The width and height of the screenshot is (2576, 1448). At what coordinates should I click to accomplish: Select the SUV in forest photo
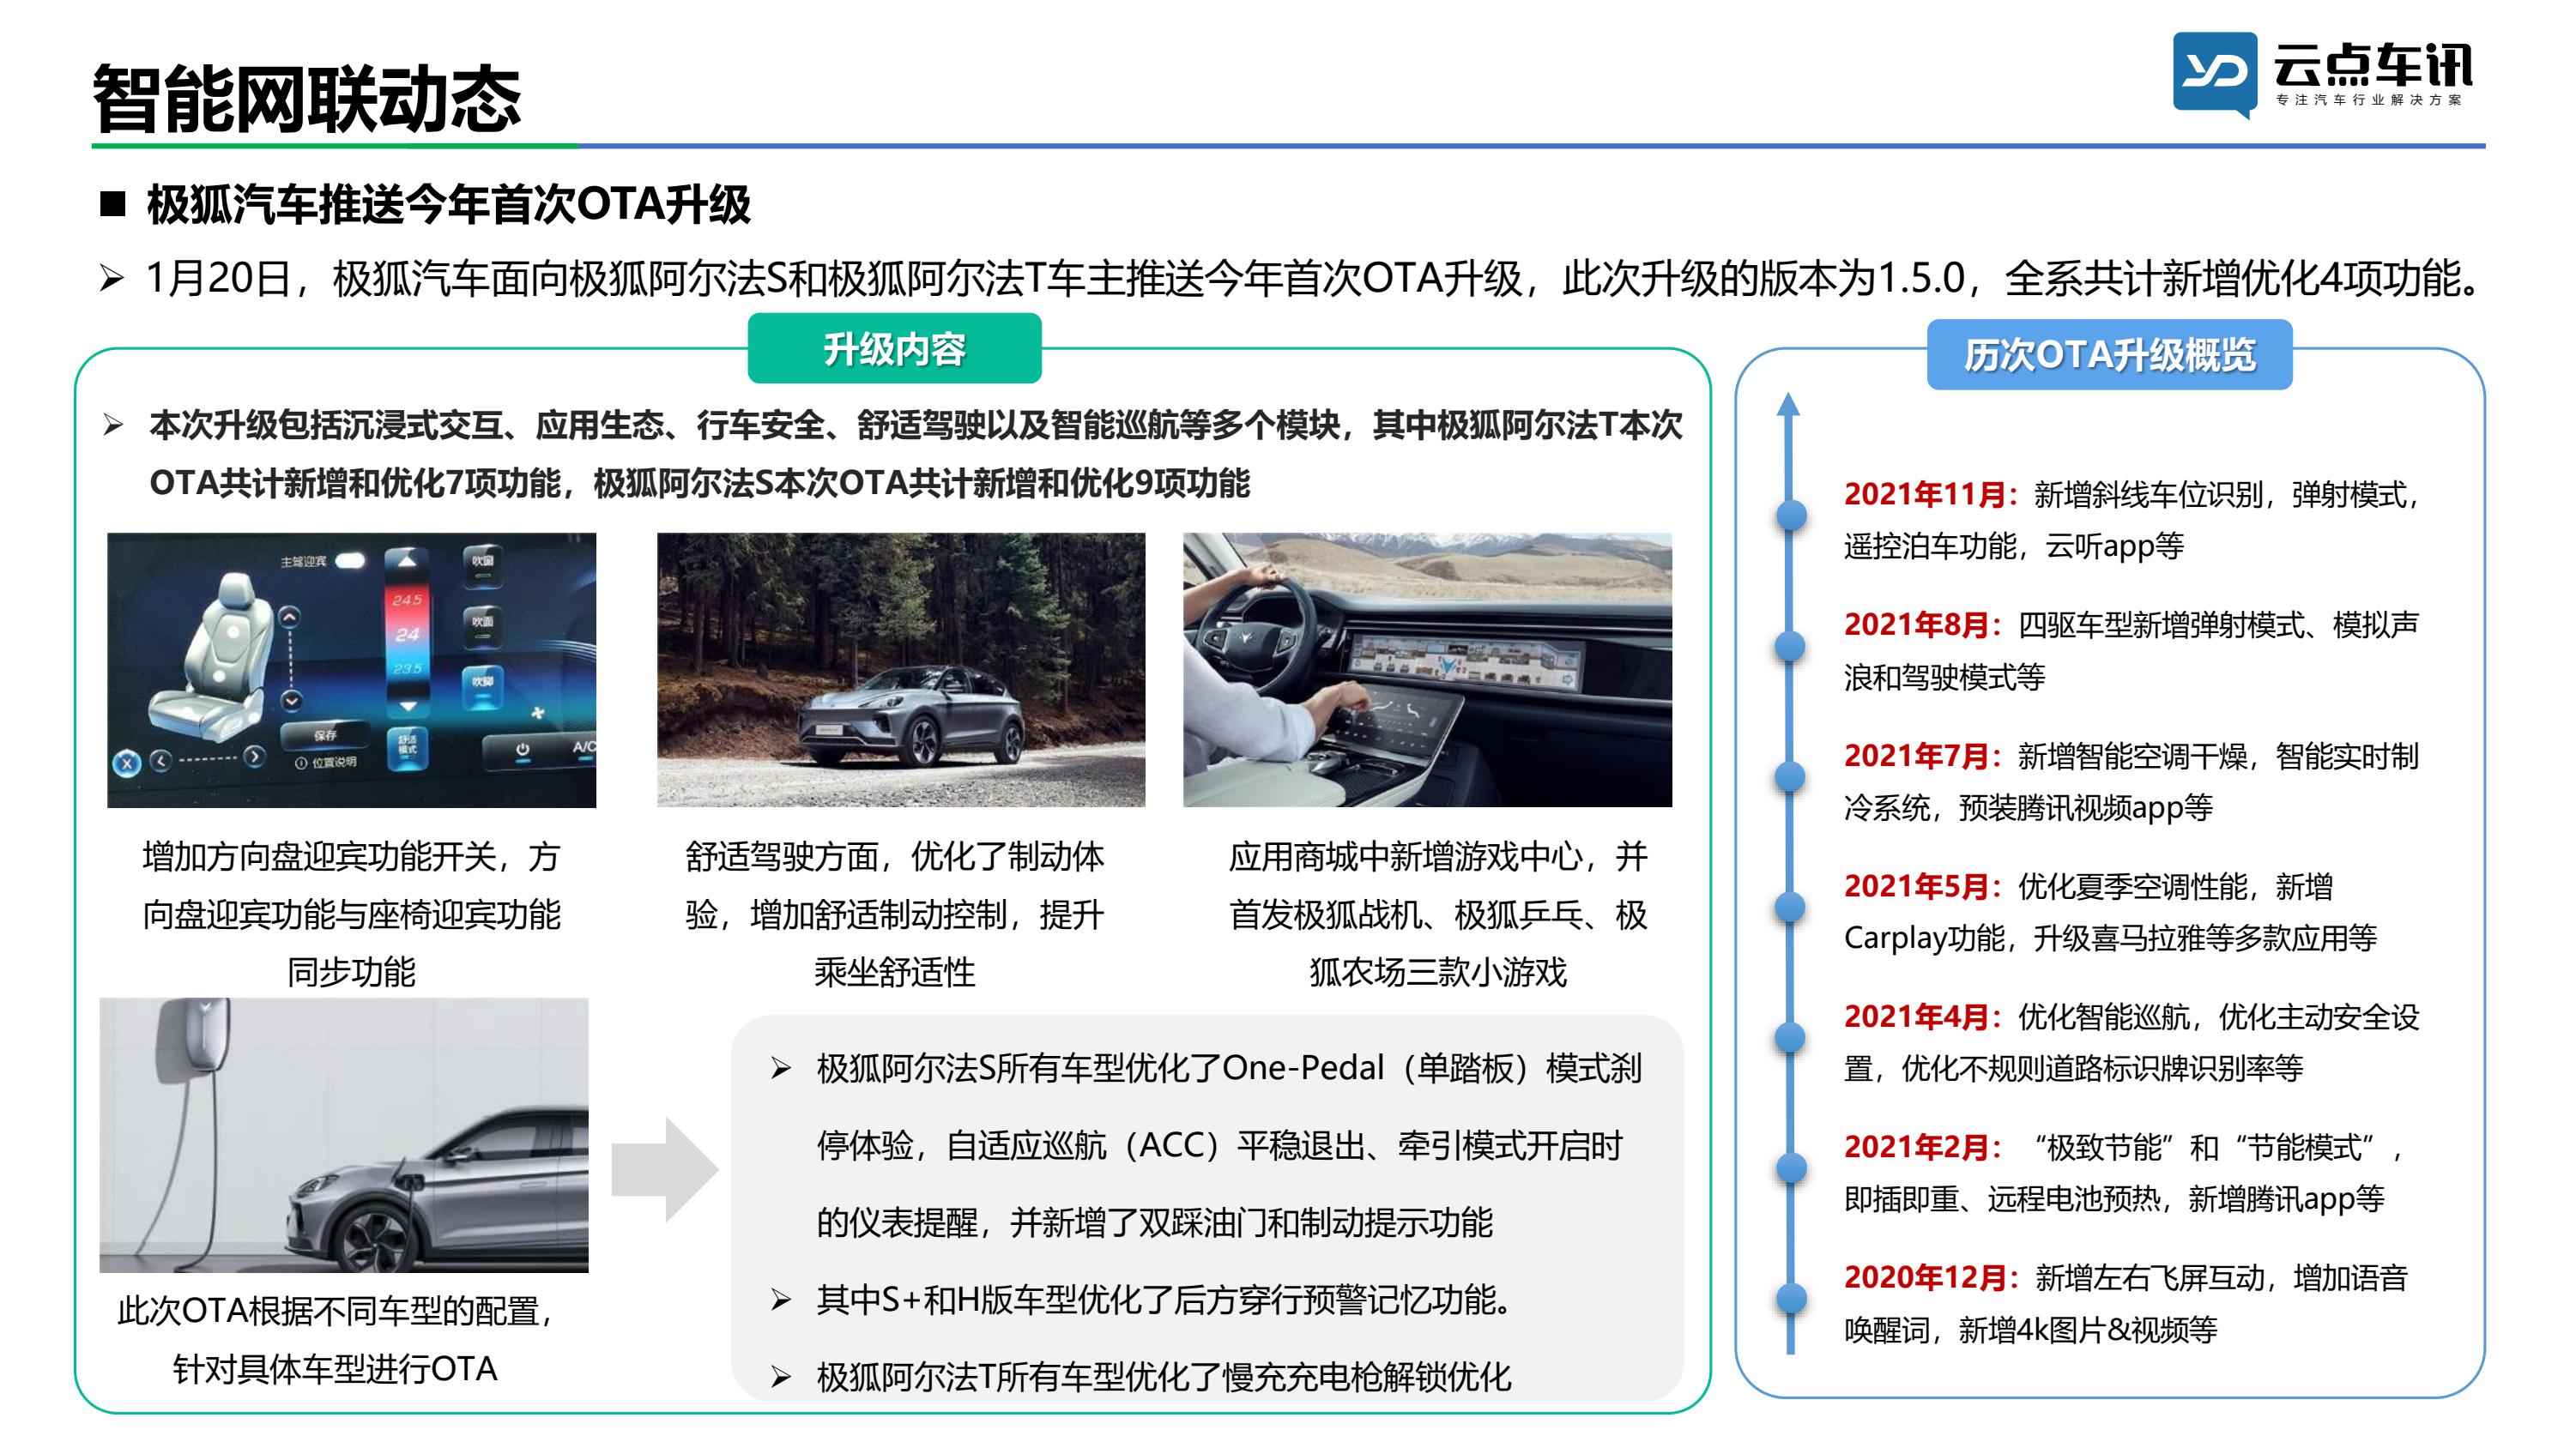coord(900,670)
